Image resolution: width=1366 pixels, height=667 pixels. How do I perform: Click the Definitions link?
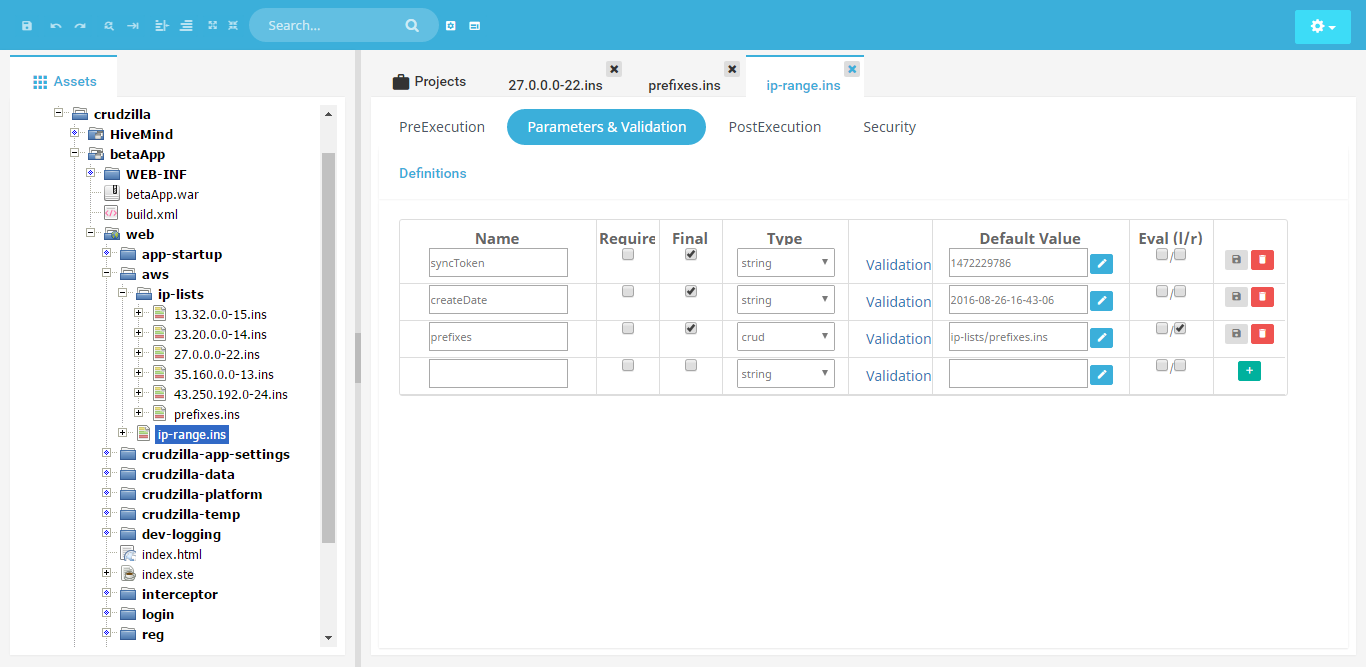point(432,173)
